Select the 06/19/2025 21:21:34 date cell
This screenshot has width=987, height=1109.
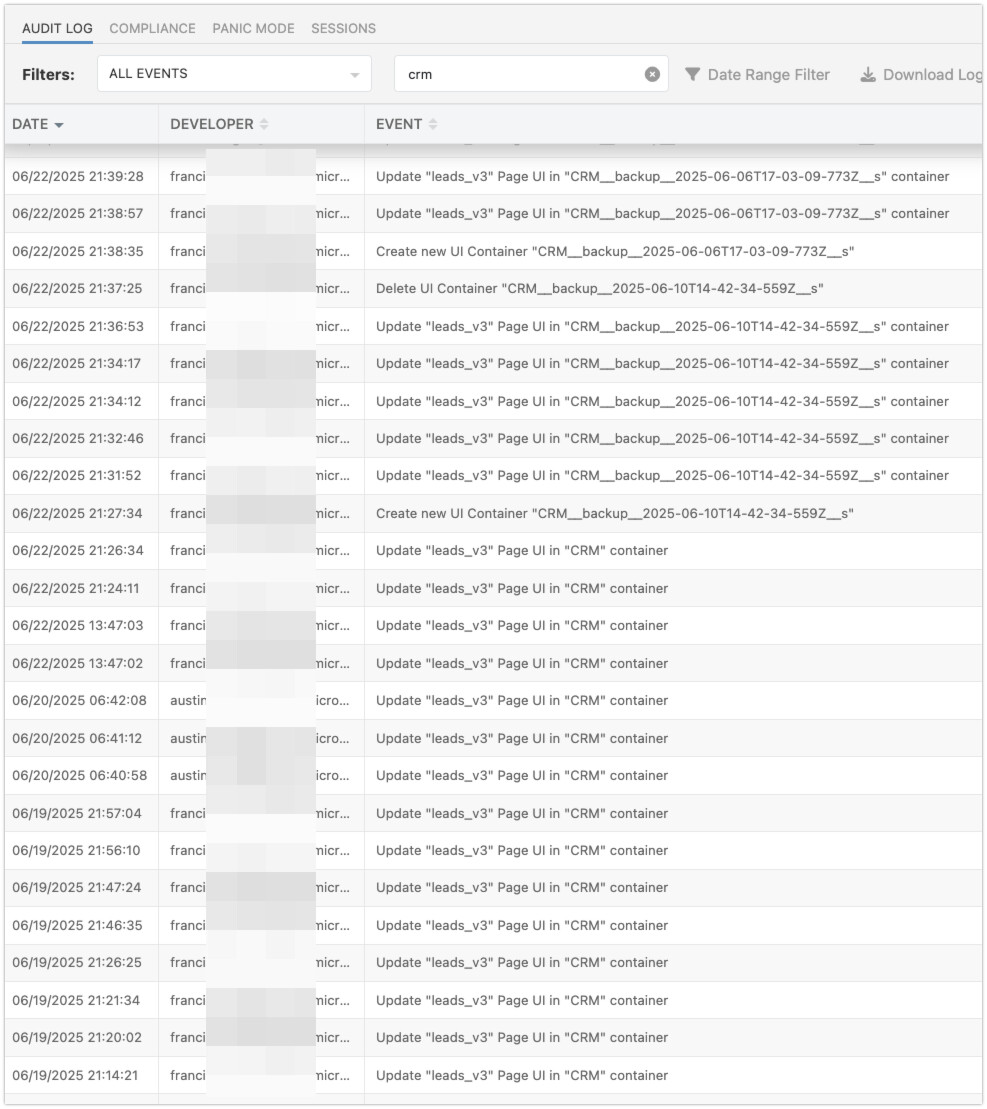pyautogui.click(x=76, y=1001)
